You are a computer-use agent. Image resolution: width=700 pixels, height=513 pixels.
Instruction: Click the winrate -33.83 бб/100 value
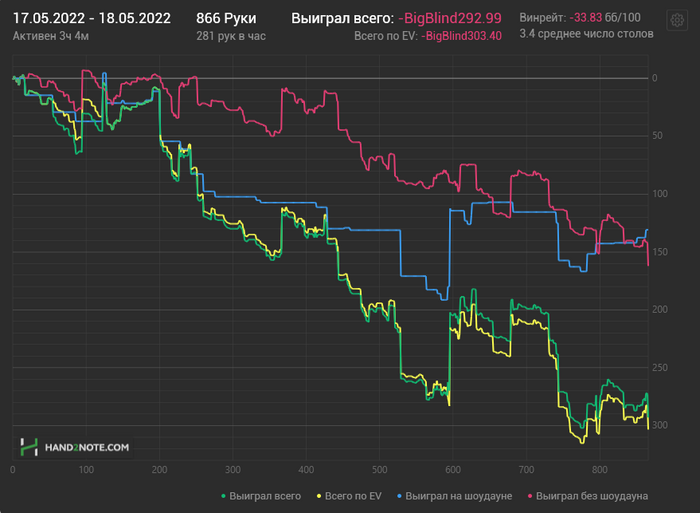(x=605, y=17)
